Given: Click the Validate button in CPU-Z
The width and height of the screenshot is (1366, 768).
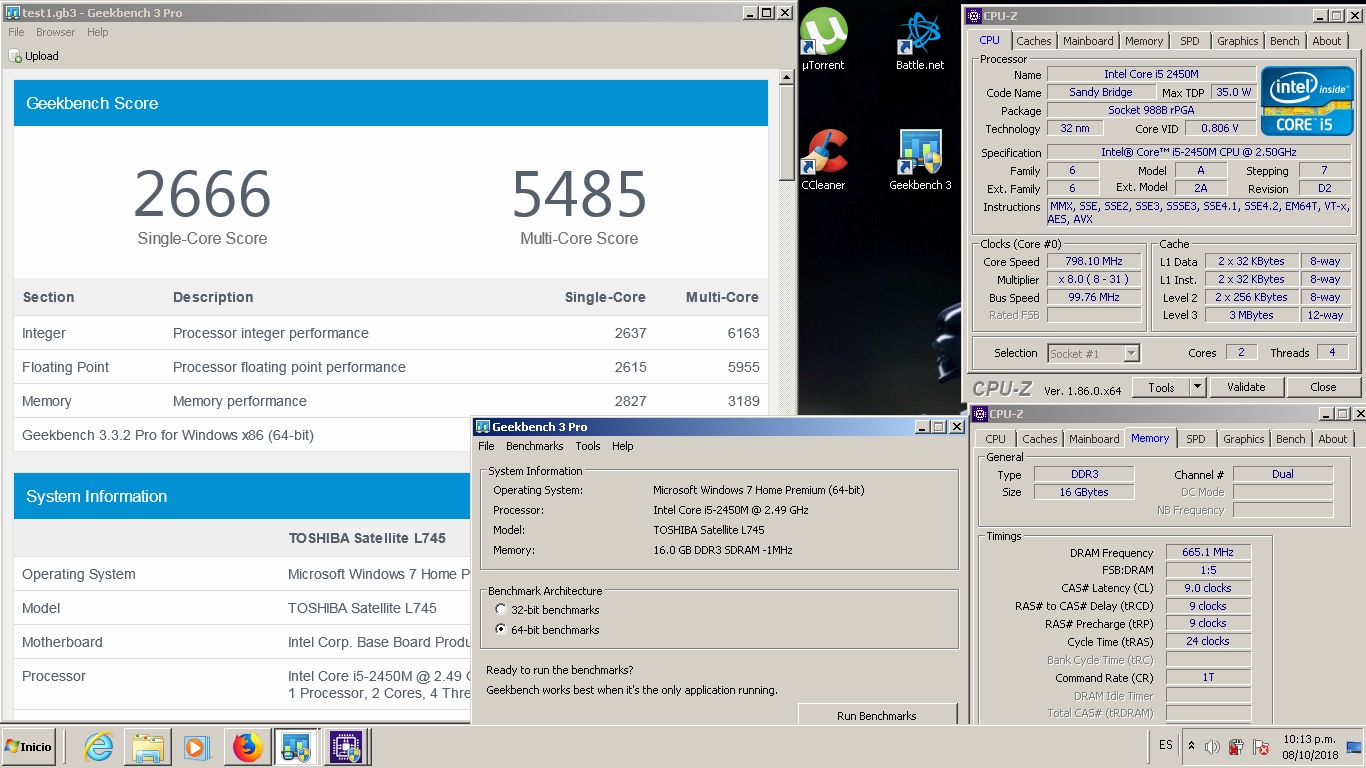Looking at the screenshot, I should pyautogui.click(x=1246, y=387).
